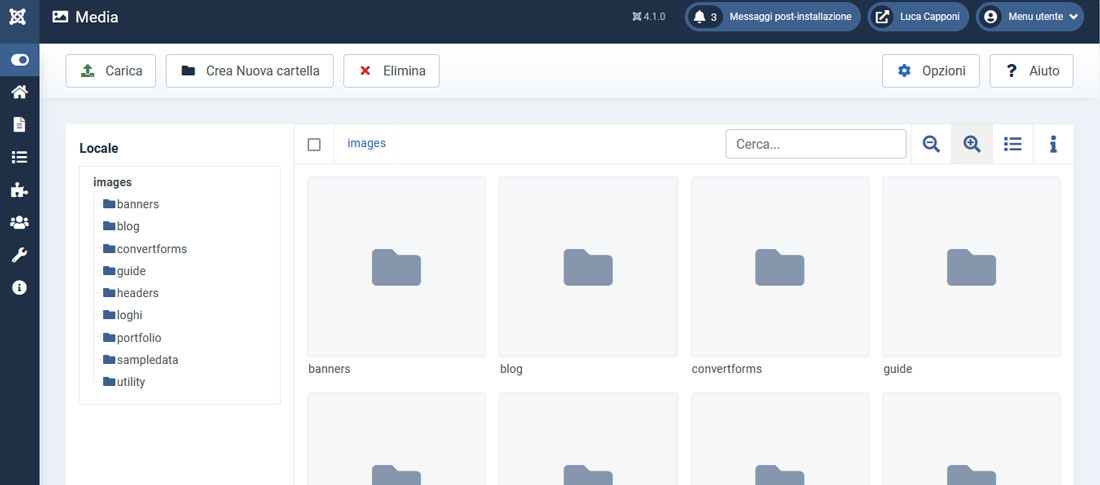Click the Cerca search field
Image resolution: width=1100 pixels, height=485 pixels.
tap(816, 144)
